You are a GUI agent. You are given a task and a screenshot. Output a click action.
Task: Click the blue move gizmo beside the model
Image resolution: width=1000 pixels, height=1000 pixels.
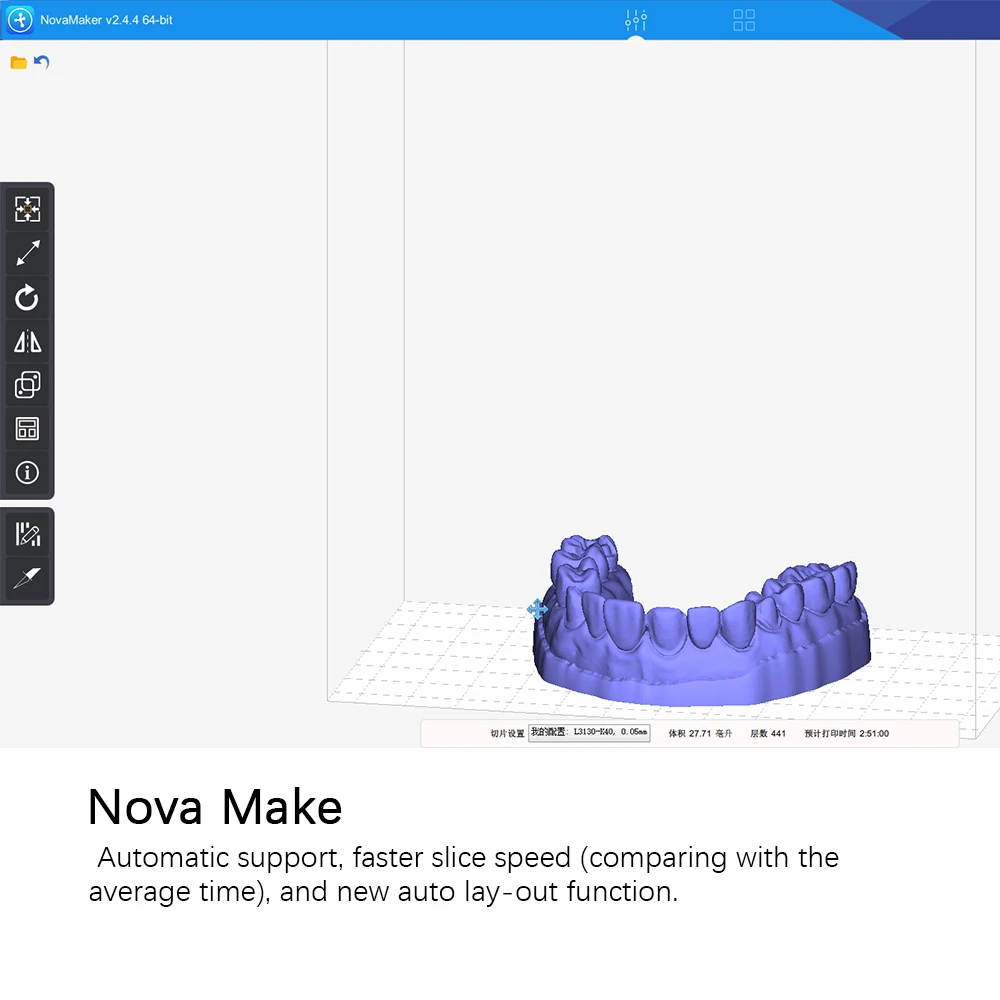click(x=537, y=609)
